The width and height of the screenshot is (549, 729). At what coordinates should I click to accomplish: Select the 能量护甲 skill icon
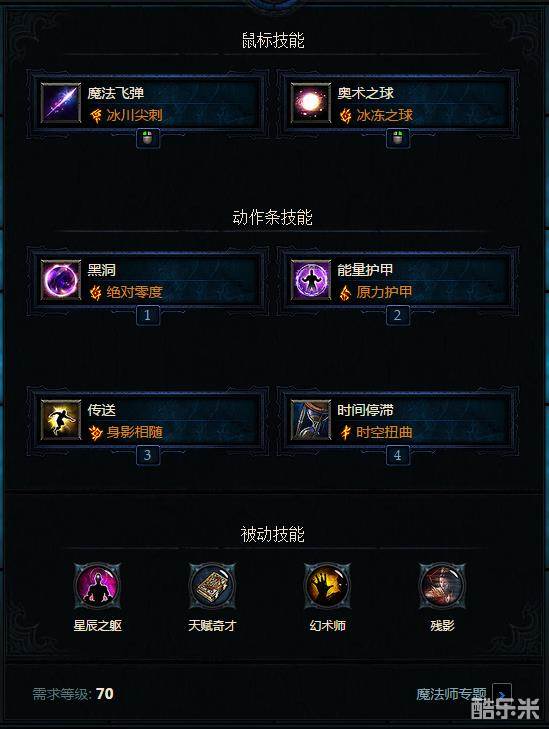(x=311, y=280)
